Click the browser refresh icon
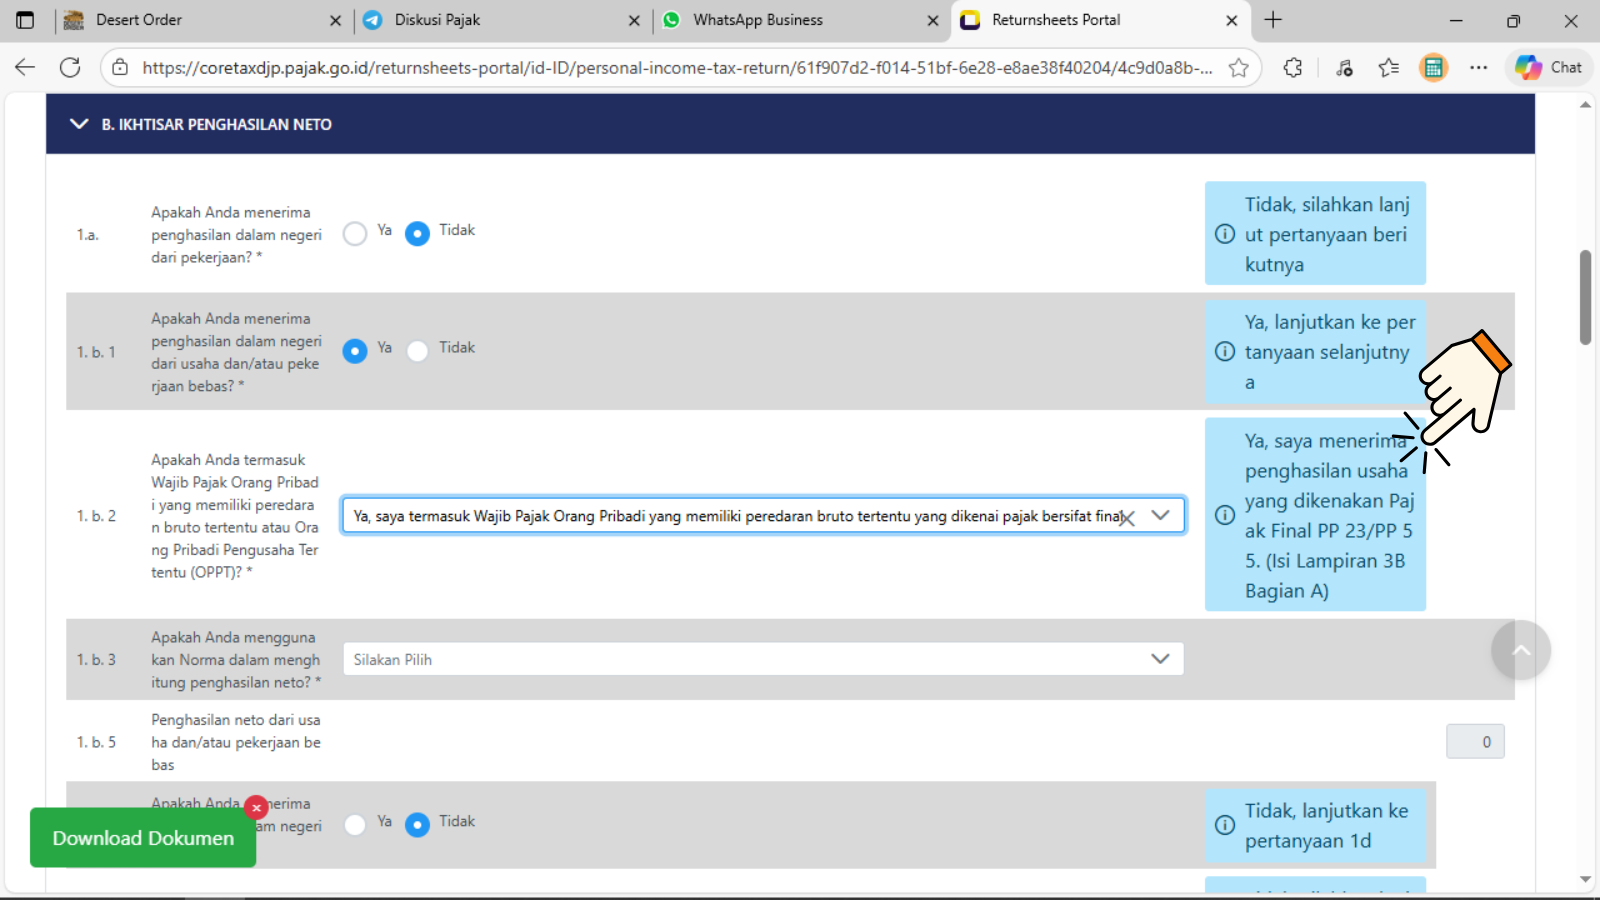1600x900 pixels. coord(70,67)
